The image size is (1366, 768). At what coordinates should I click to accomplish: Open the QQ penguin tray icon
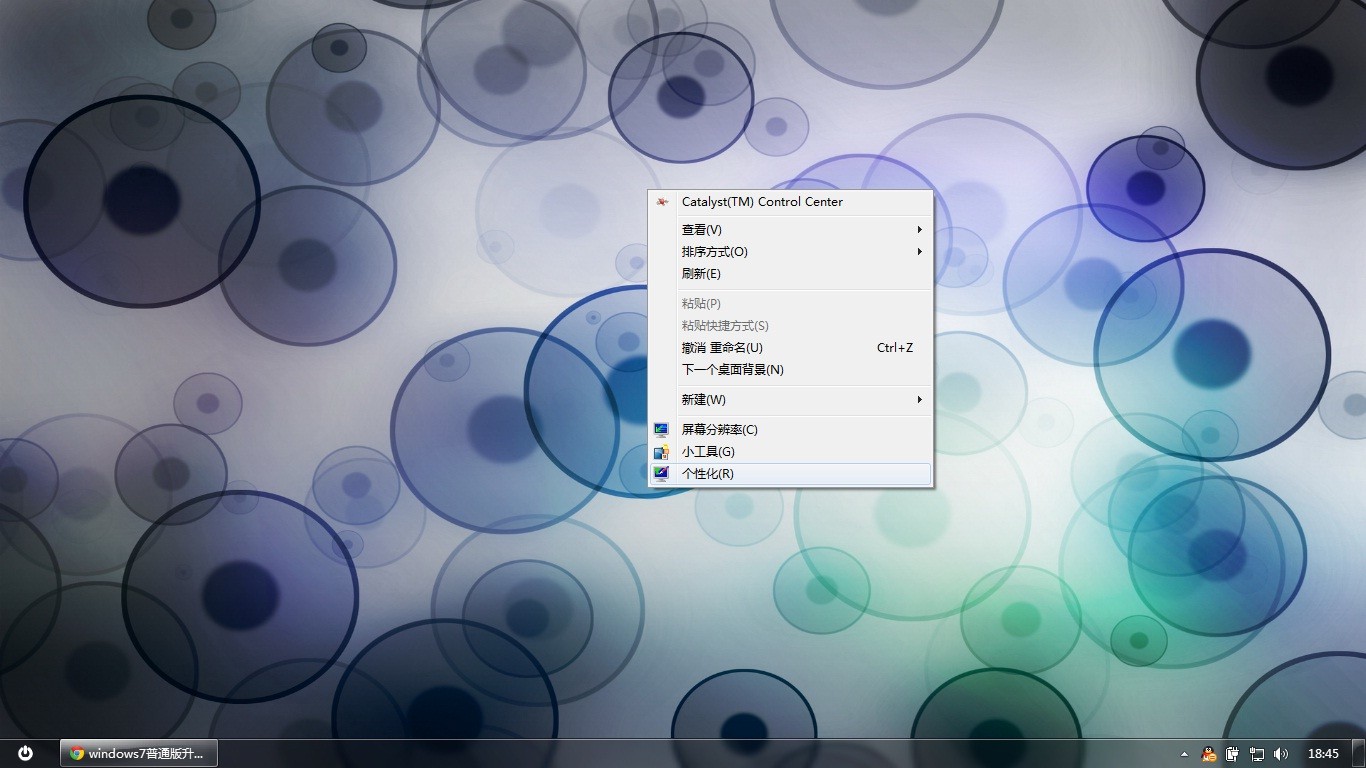tap(1209, 754)
